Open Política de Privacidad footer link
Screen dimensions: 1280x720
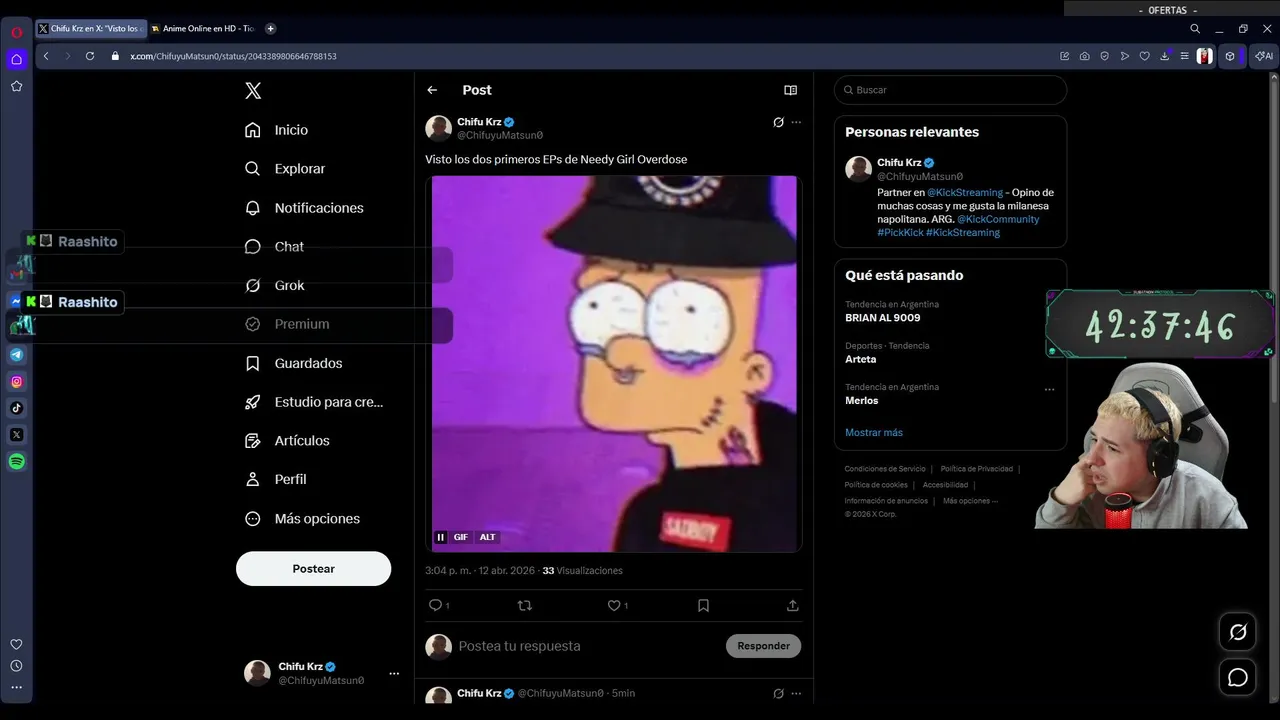977,469
